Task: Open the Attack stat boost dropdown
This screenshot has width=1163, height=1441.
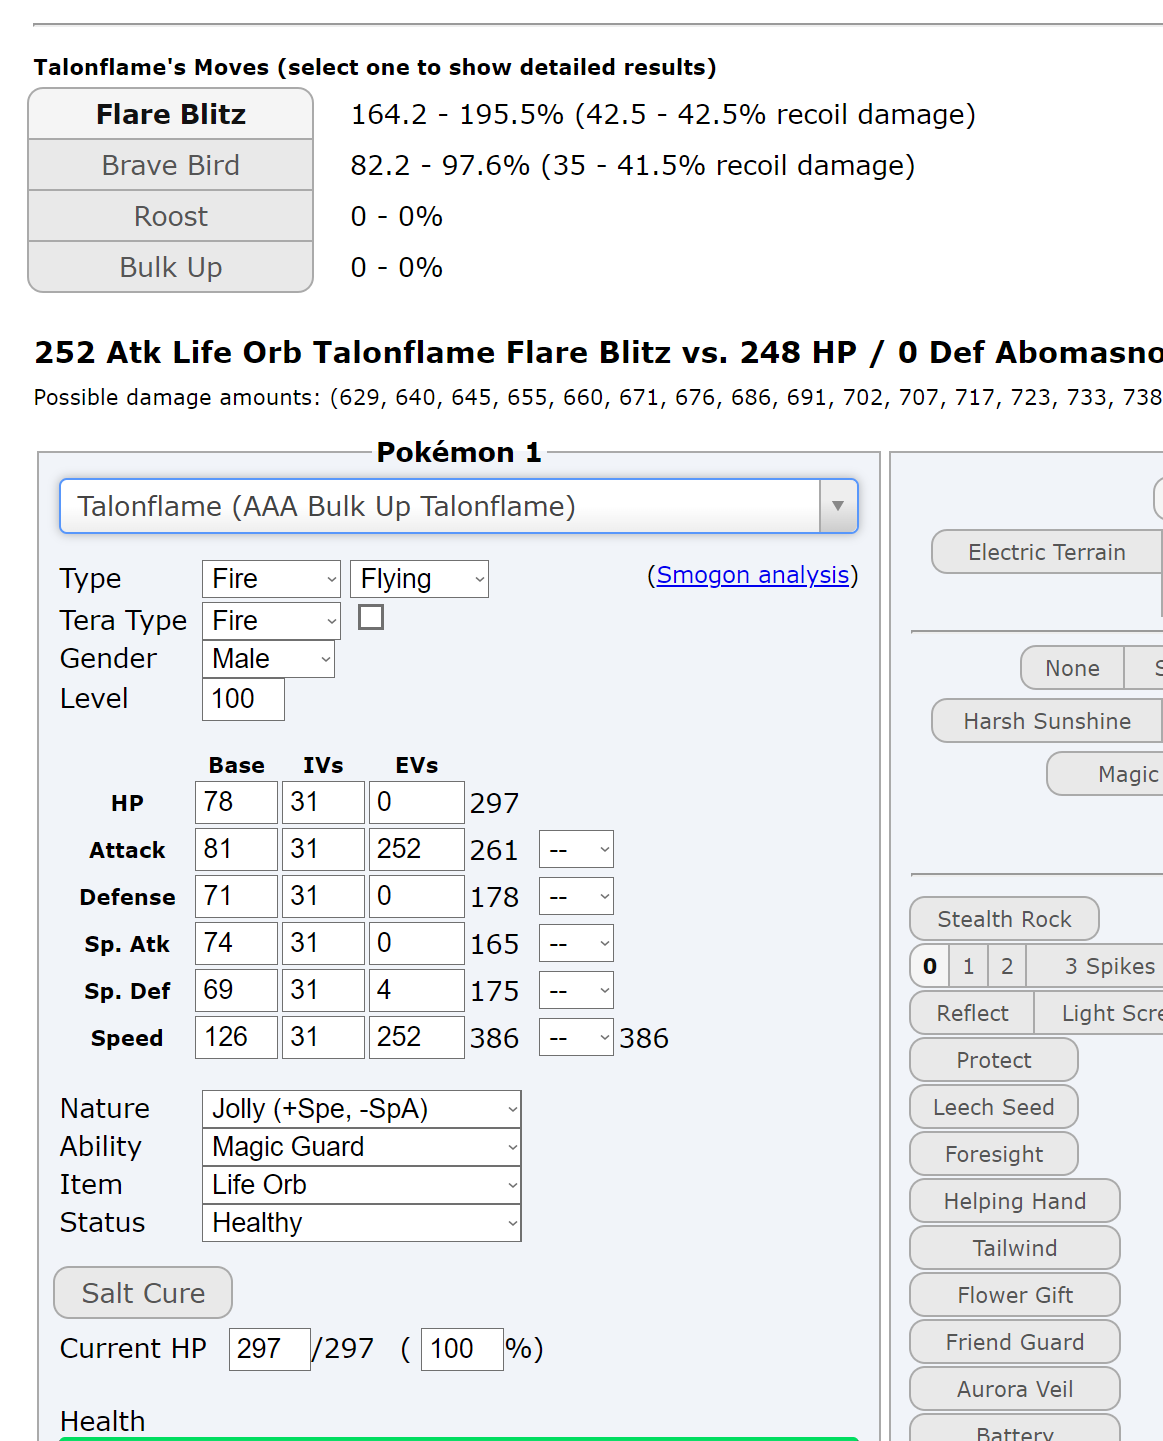Action: [576, 849]
